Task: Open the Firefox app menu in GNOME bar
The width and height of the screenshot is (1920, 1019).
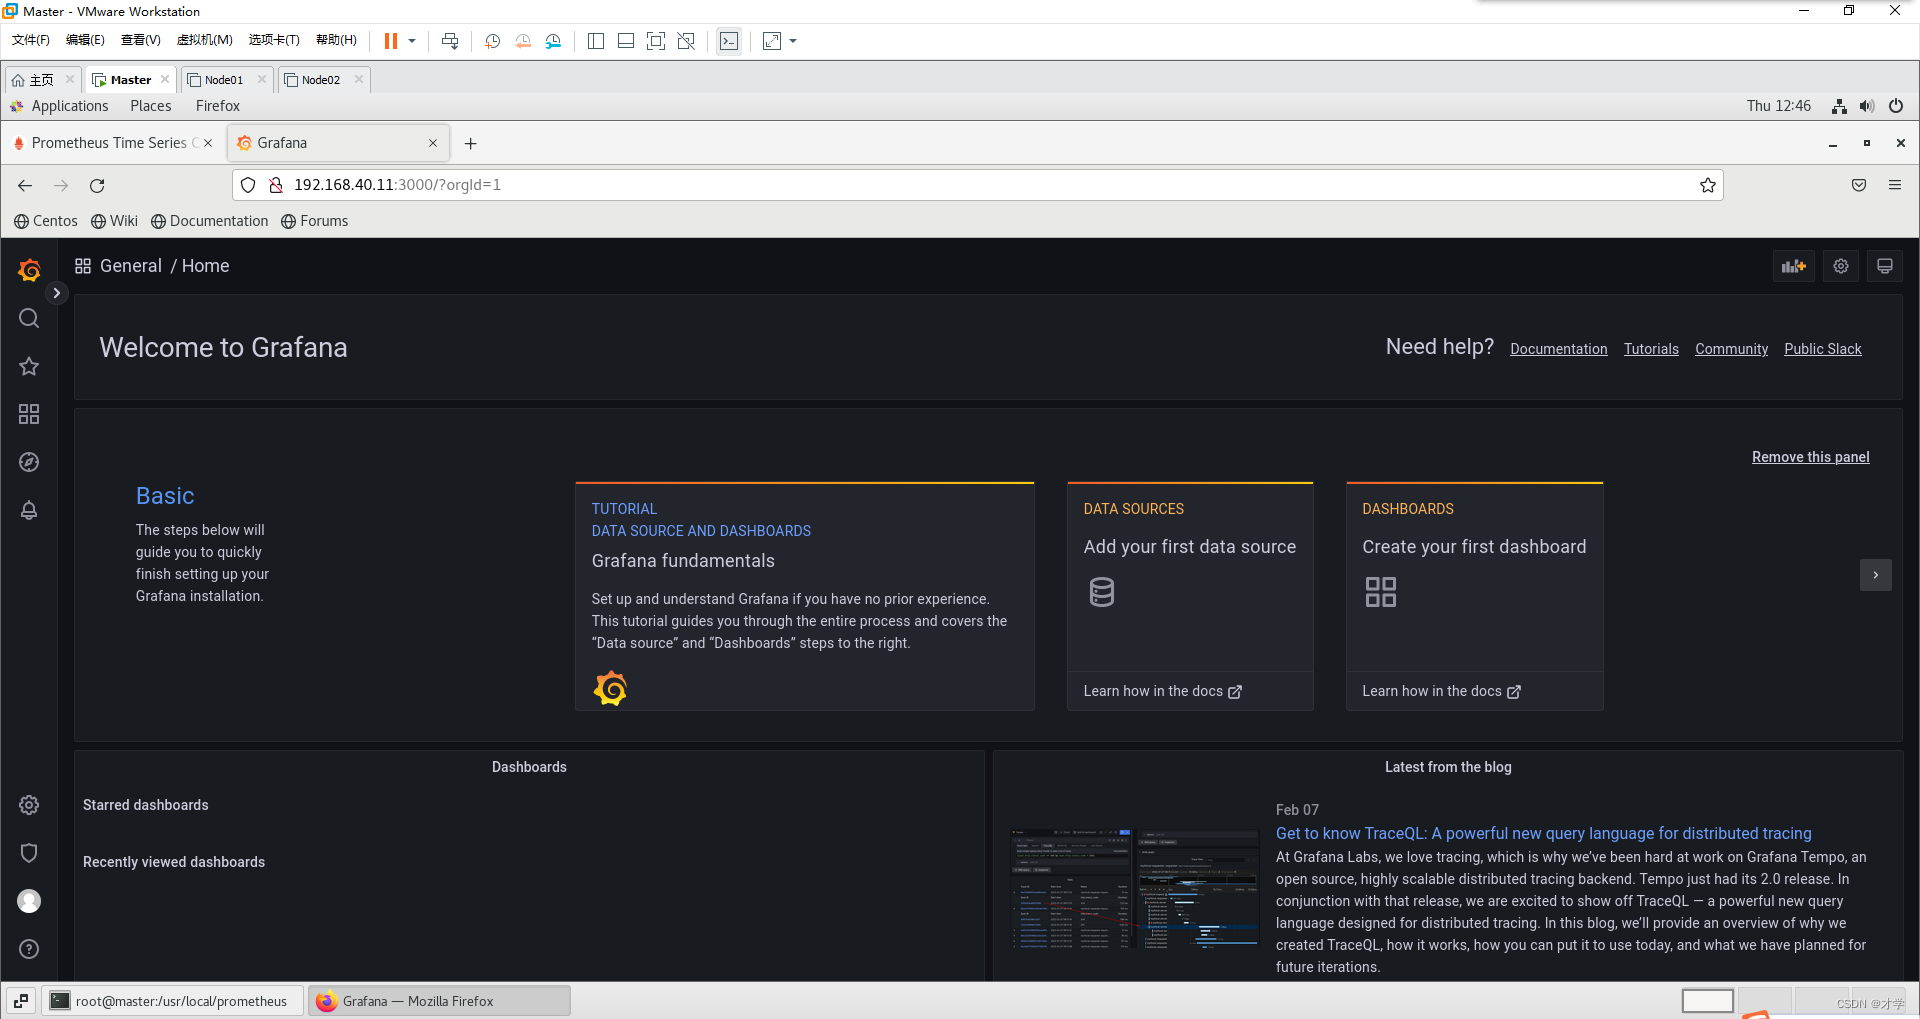Action: (x=218, y=106)
